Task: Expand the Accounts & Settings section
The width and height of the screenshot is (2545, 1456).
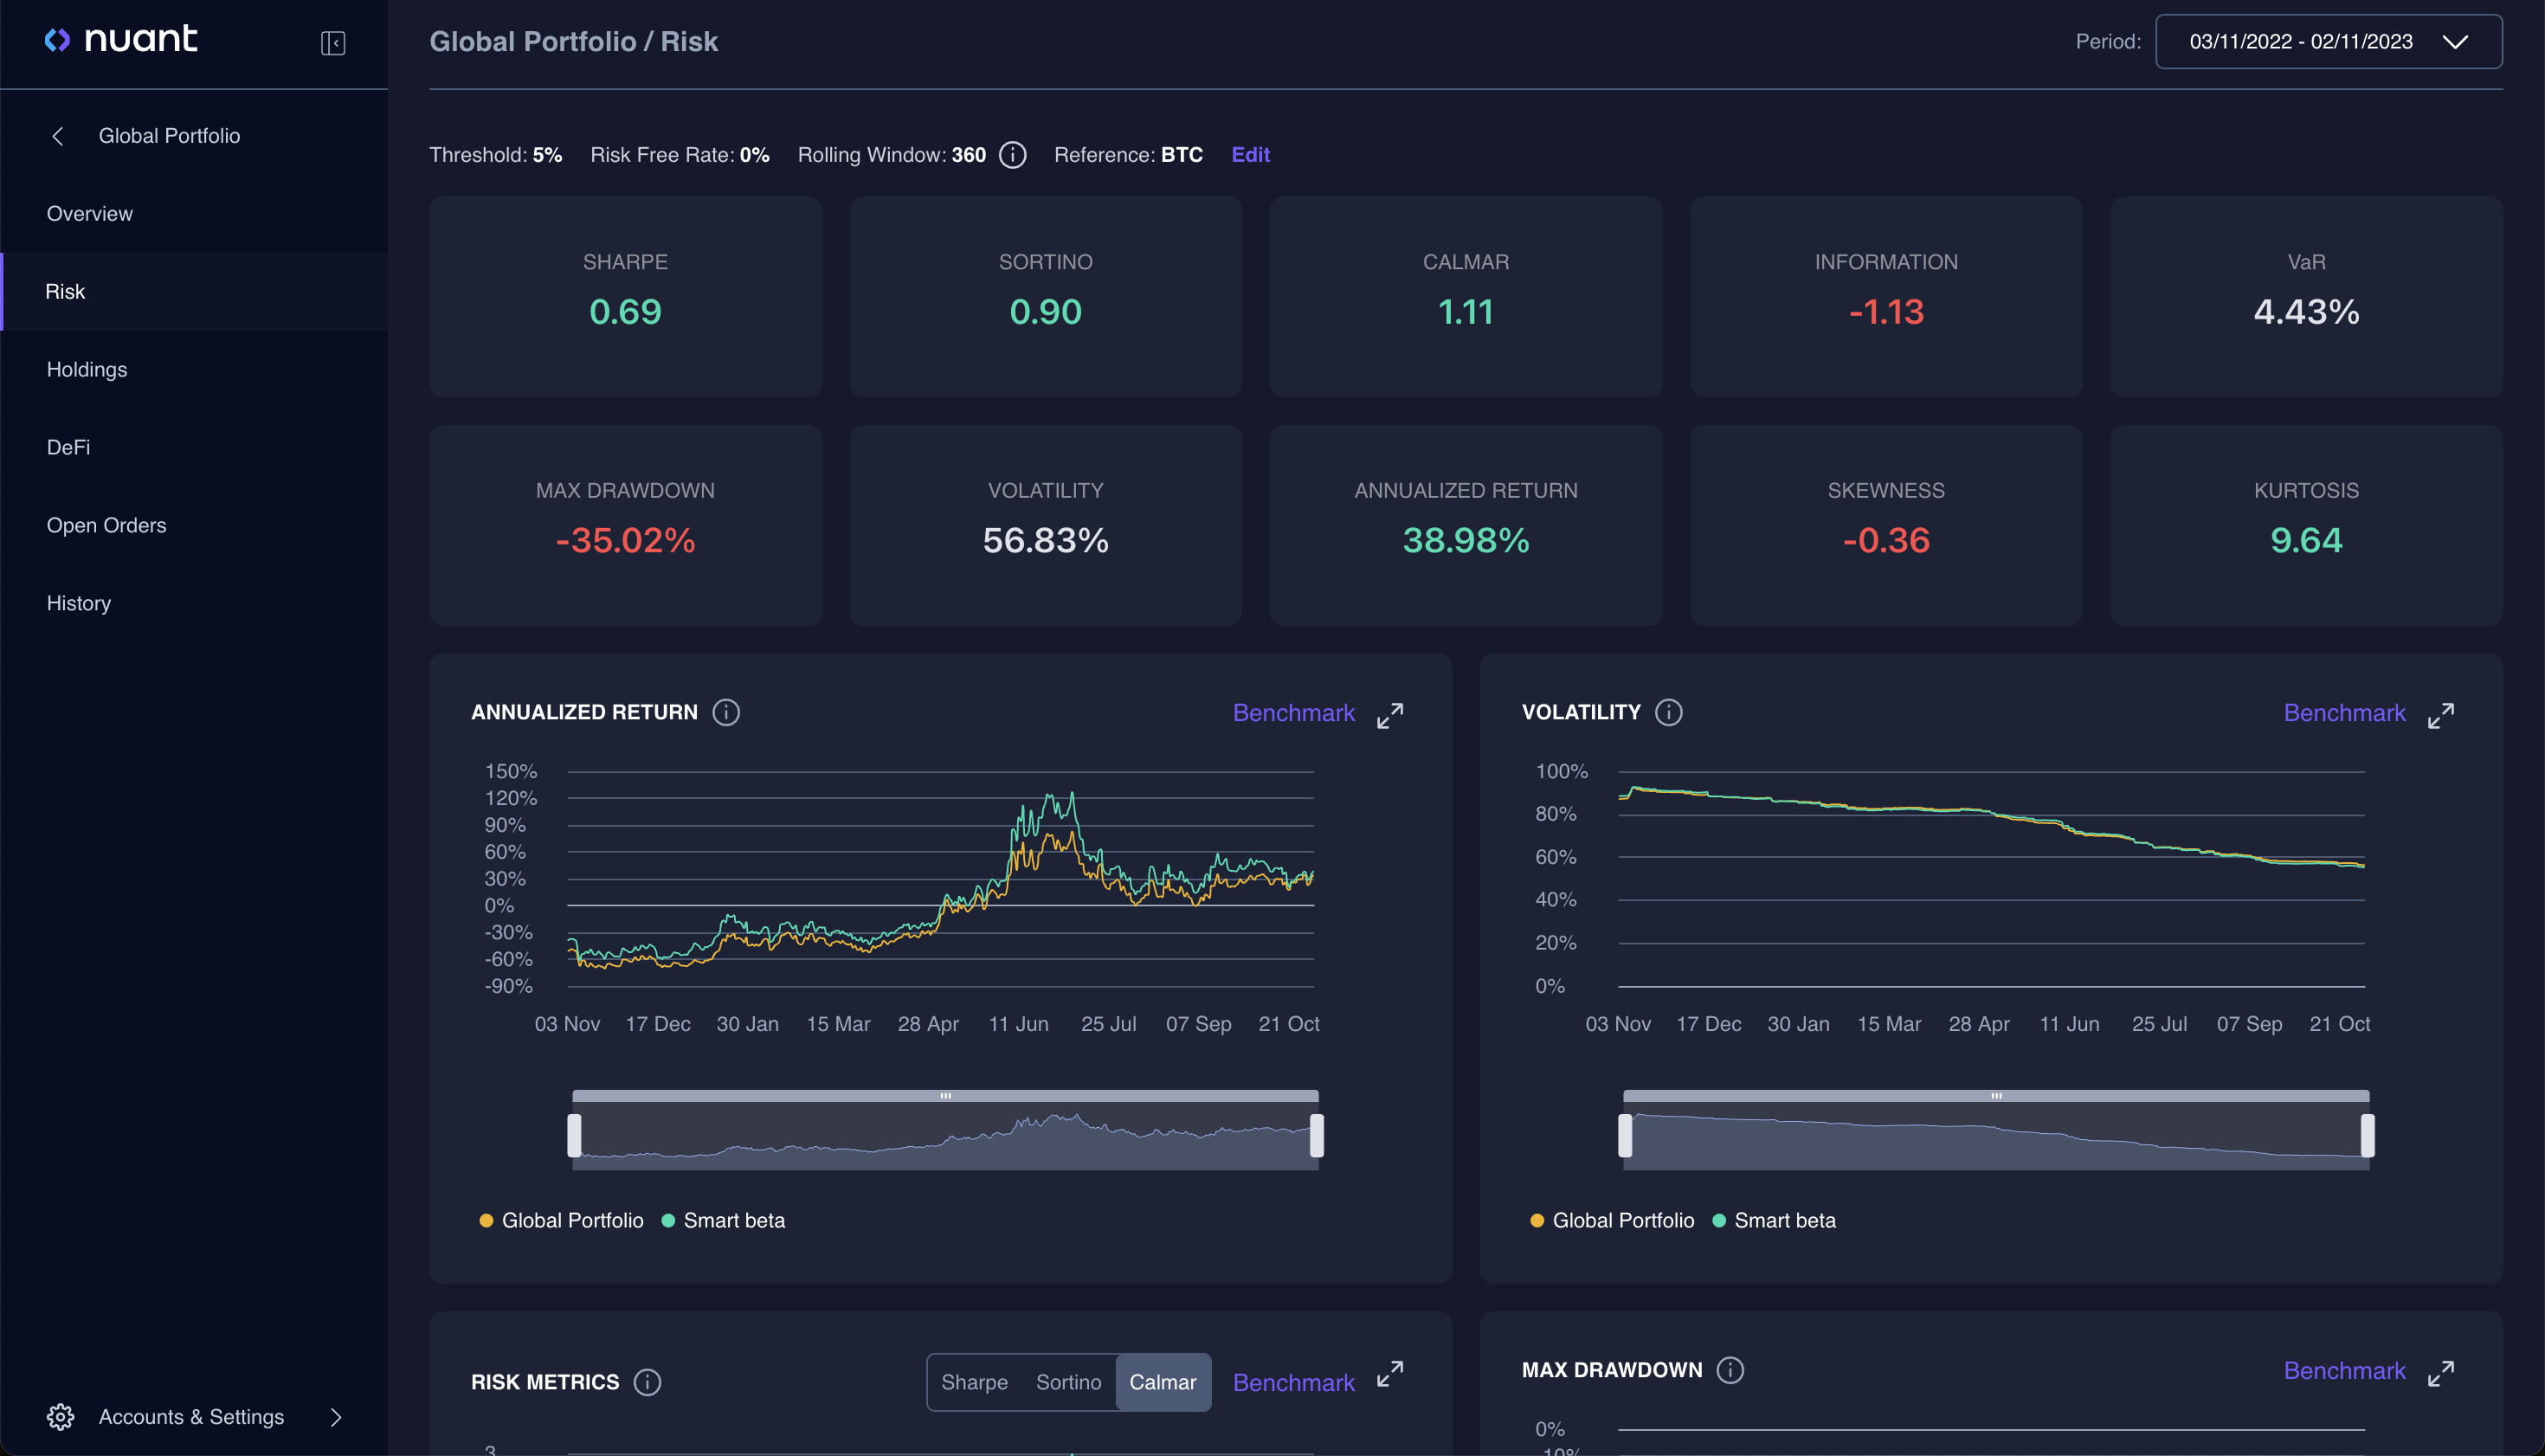Action: pyautogui.click(x=334, y=1417)
